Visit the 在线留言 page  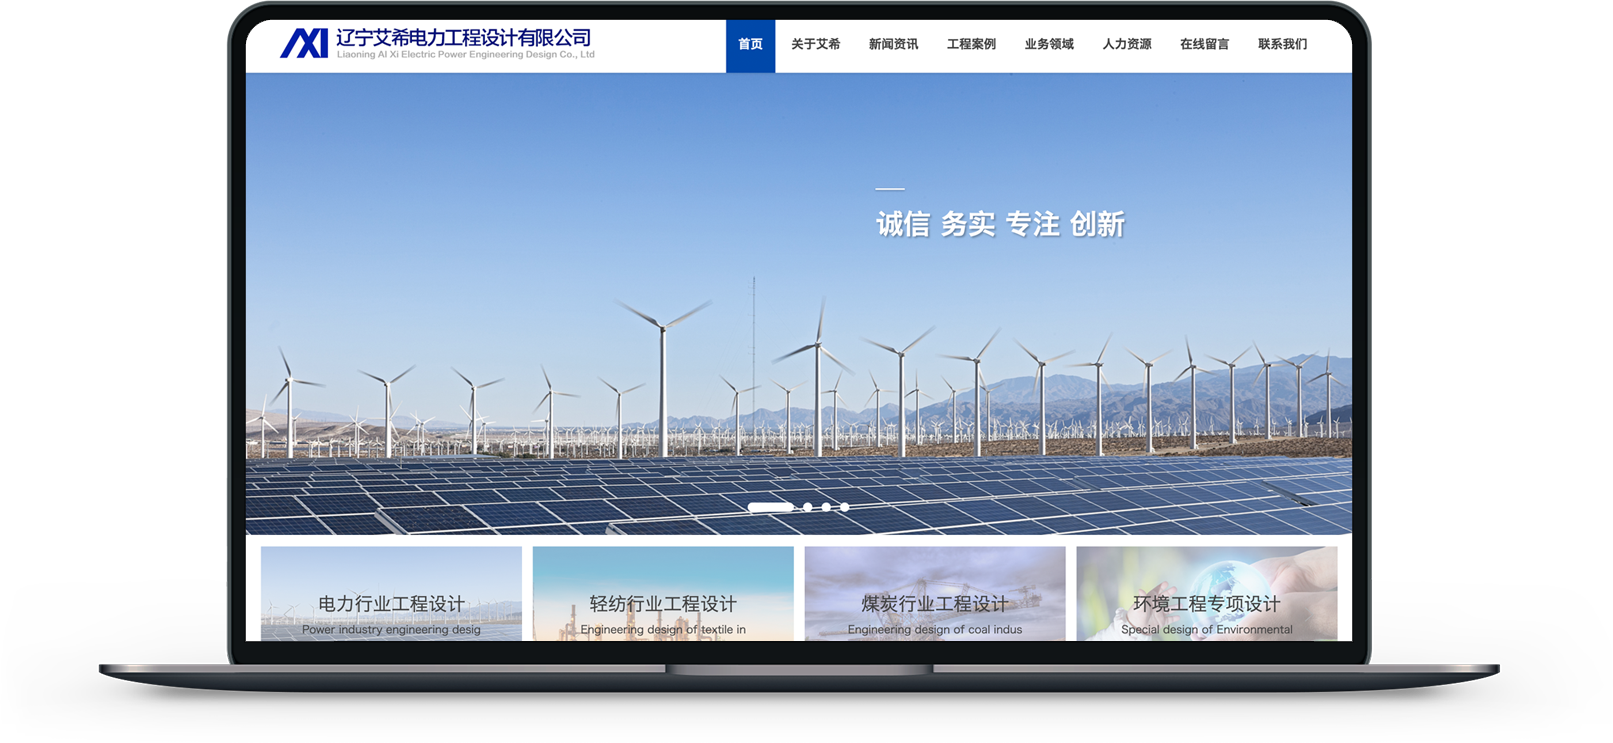(x=1204, y=44)
